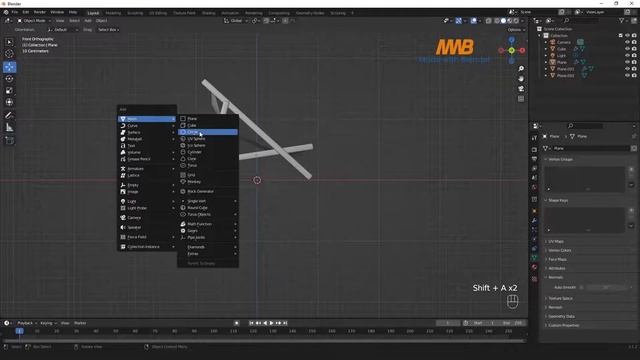Select wireframe viewport shading mode icon
This screenshot has height=360, width=640.
click(x=497, y=20)
